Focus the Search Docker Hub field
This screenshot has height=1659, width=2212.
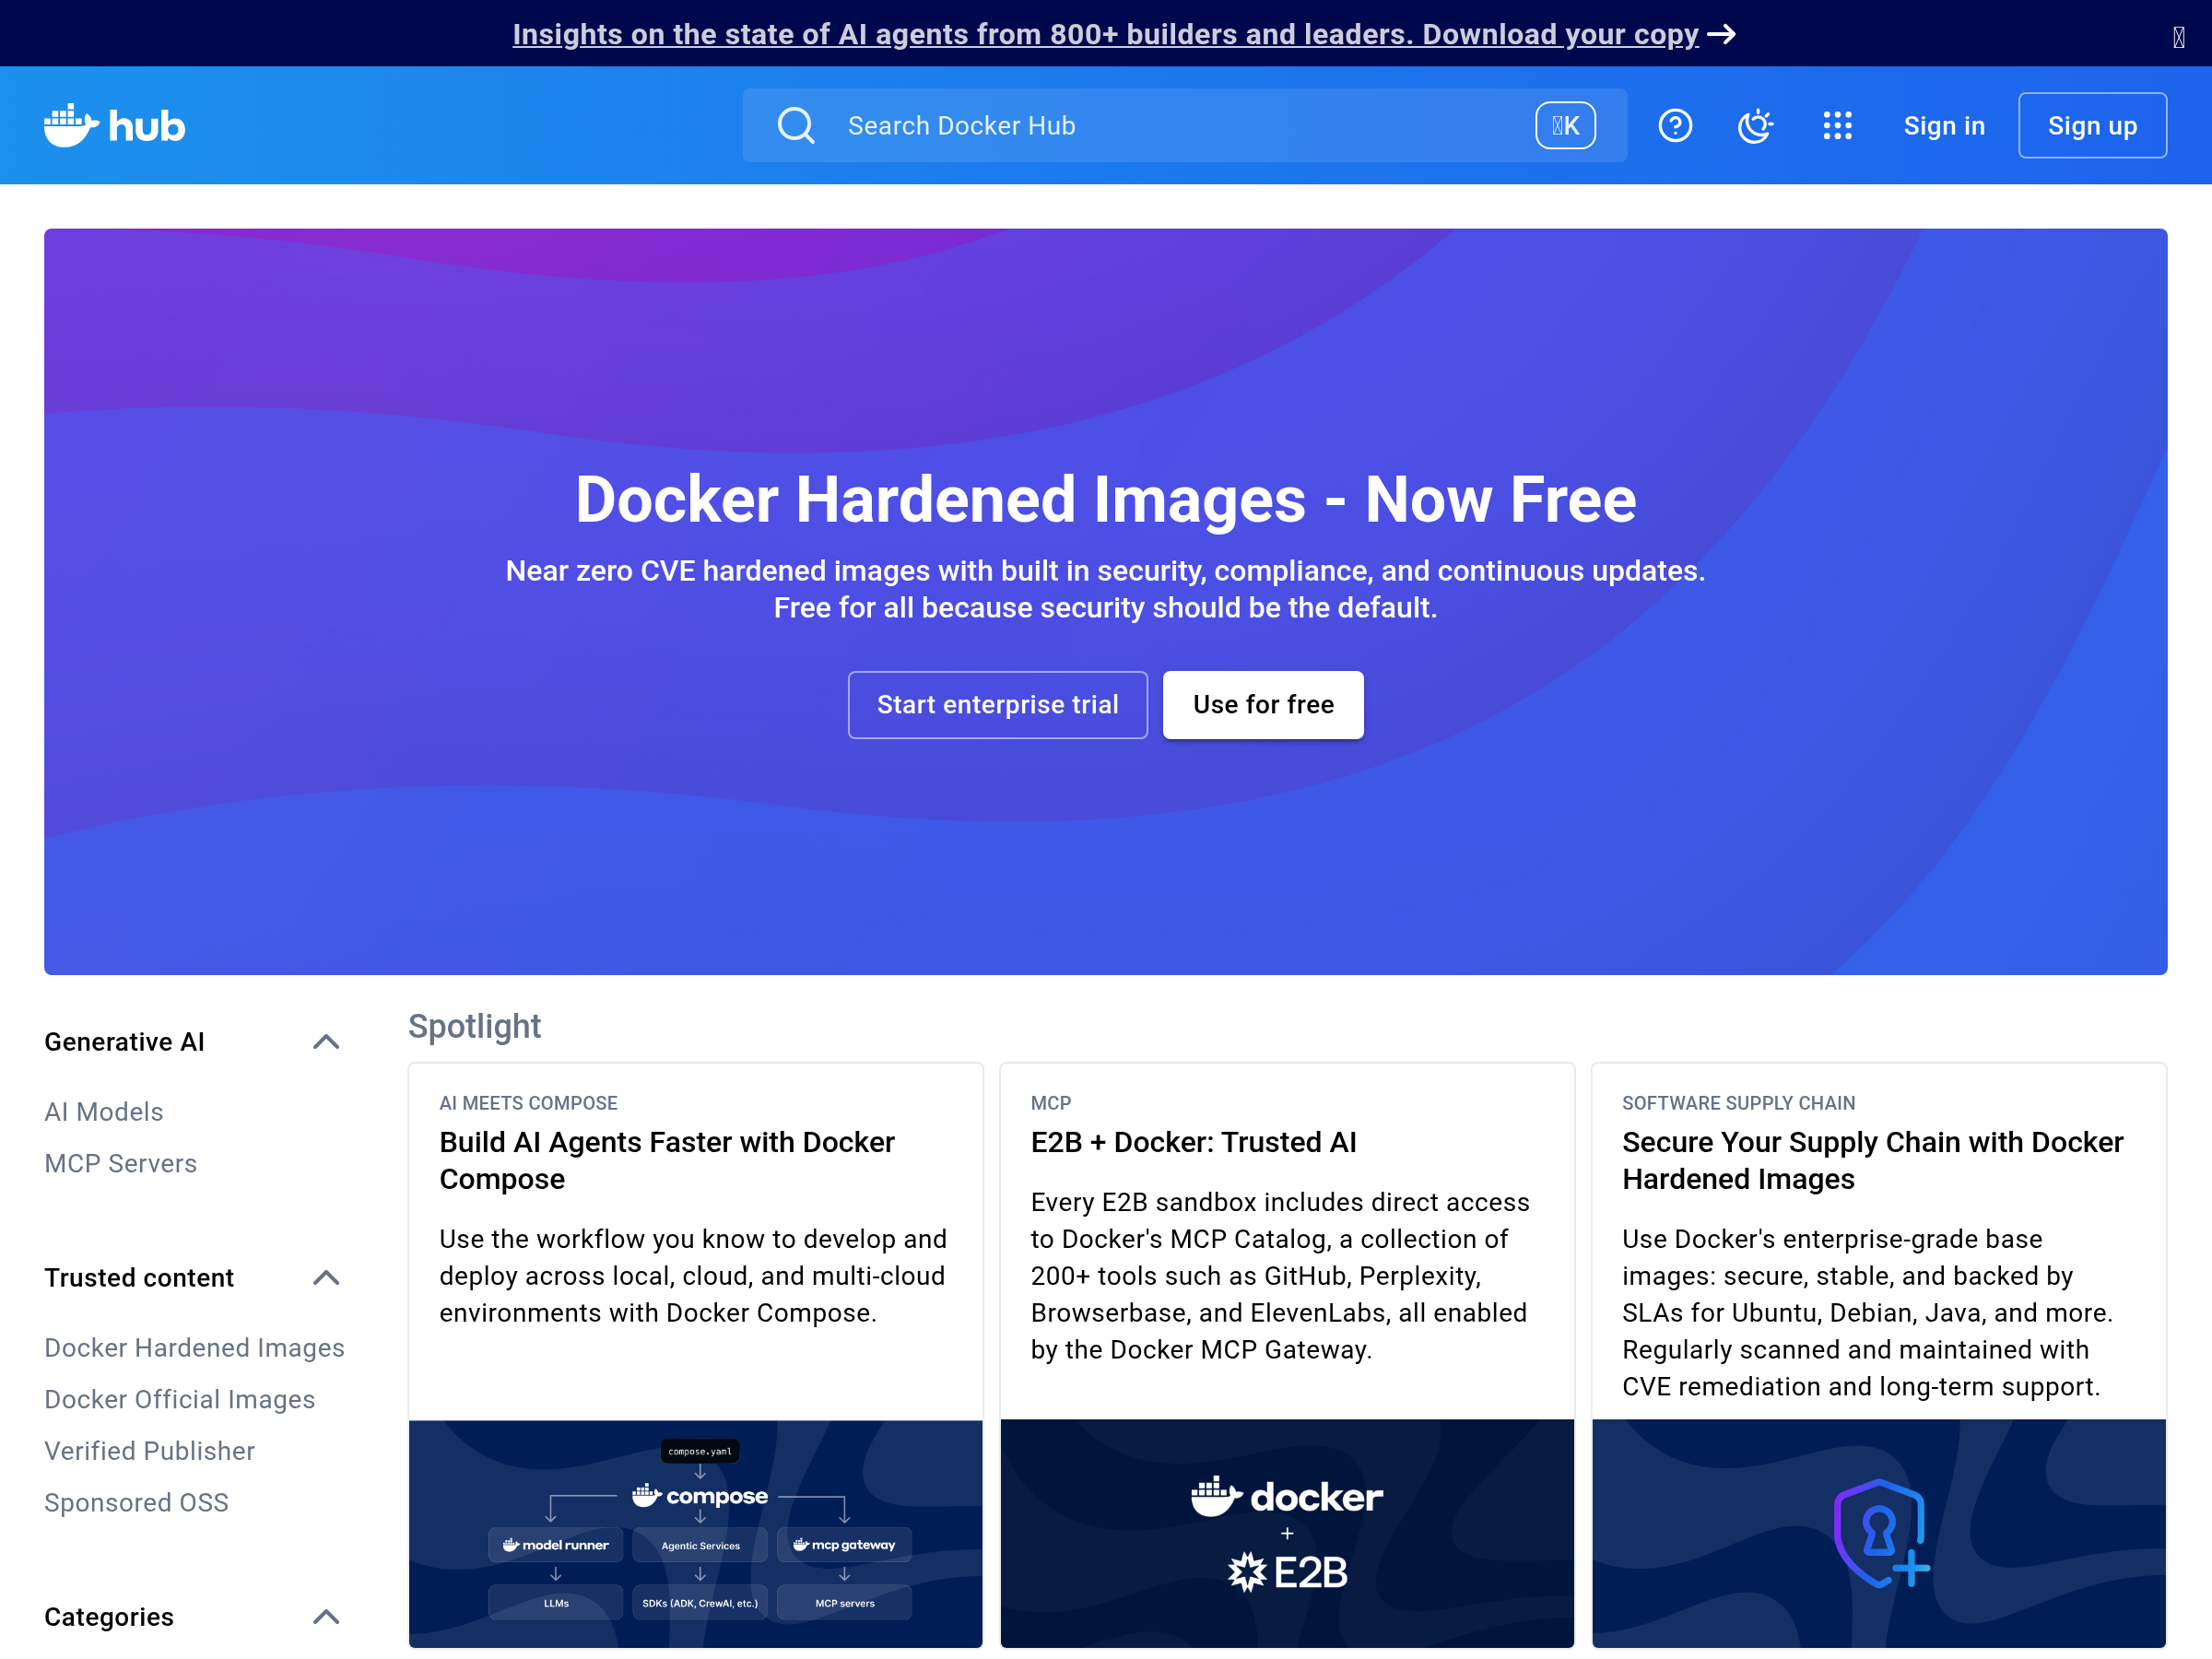point(1150,126)
